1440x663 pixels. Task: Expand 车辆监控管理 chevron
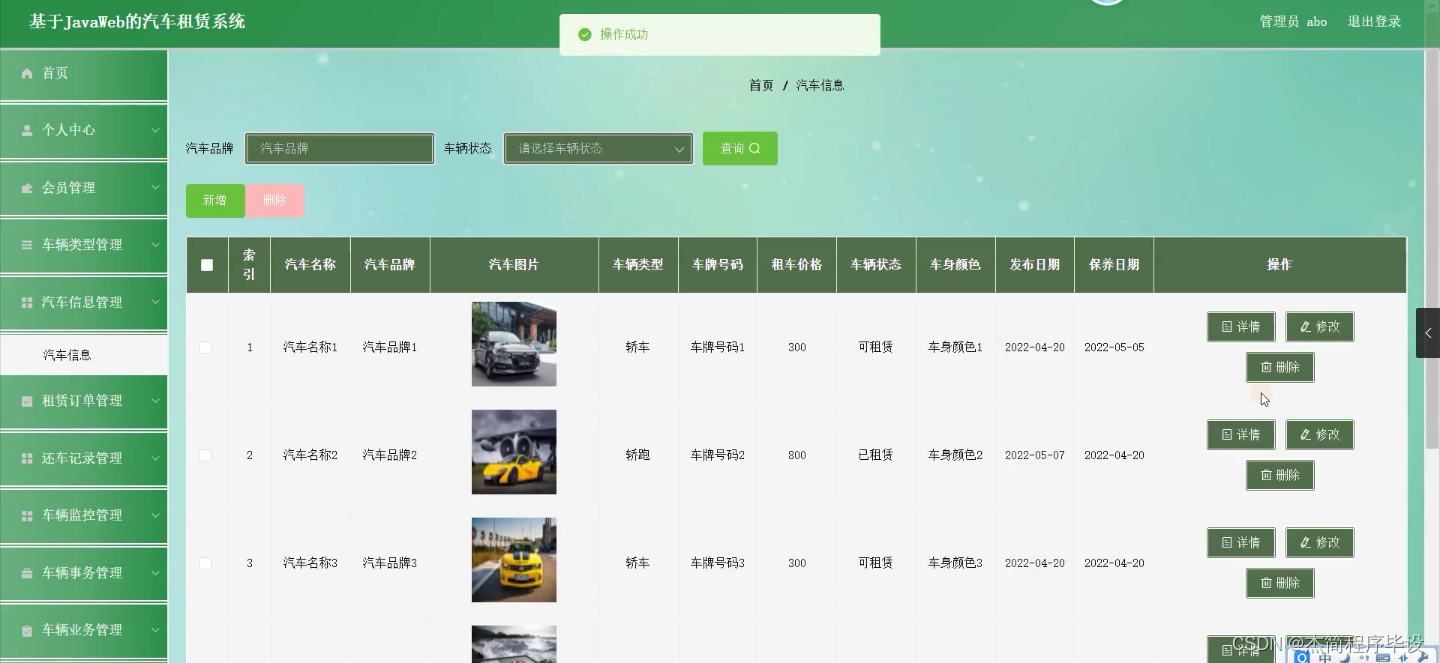(155, 516)
